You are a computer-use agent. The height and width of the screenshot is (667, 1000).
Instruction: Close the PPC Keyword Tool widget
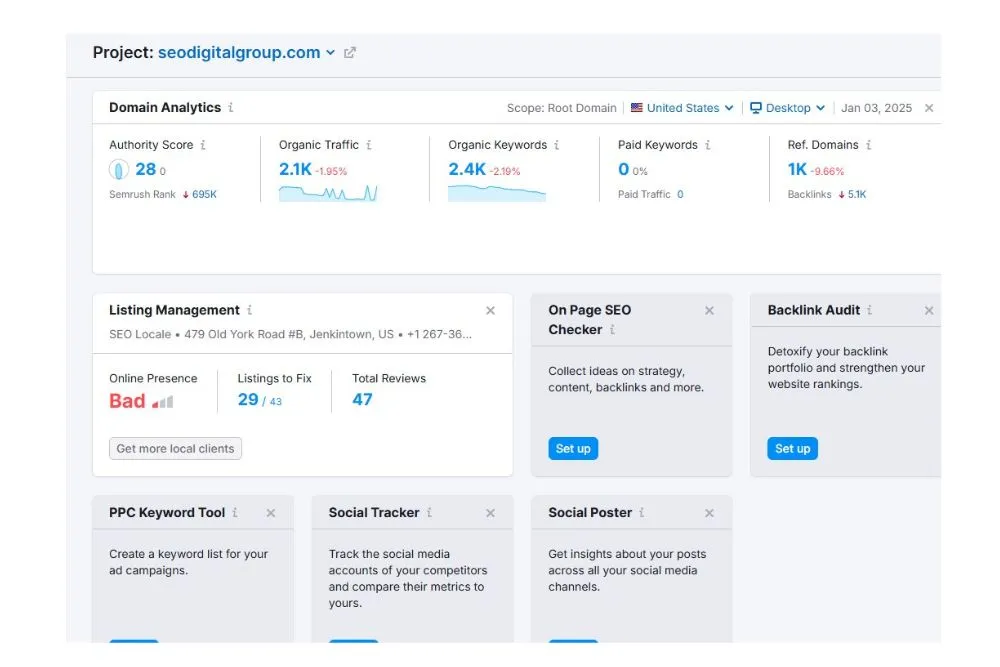tap(271, 513)
